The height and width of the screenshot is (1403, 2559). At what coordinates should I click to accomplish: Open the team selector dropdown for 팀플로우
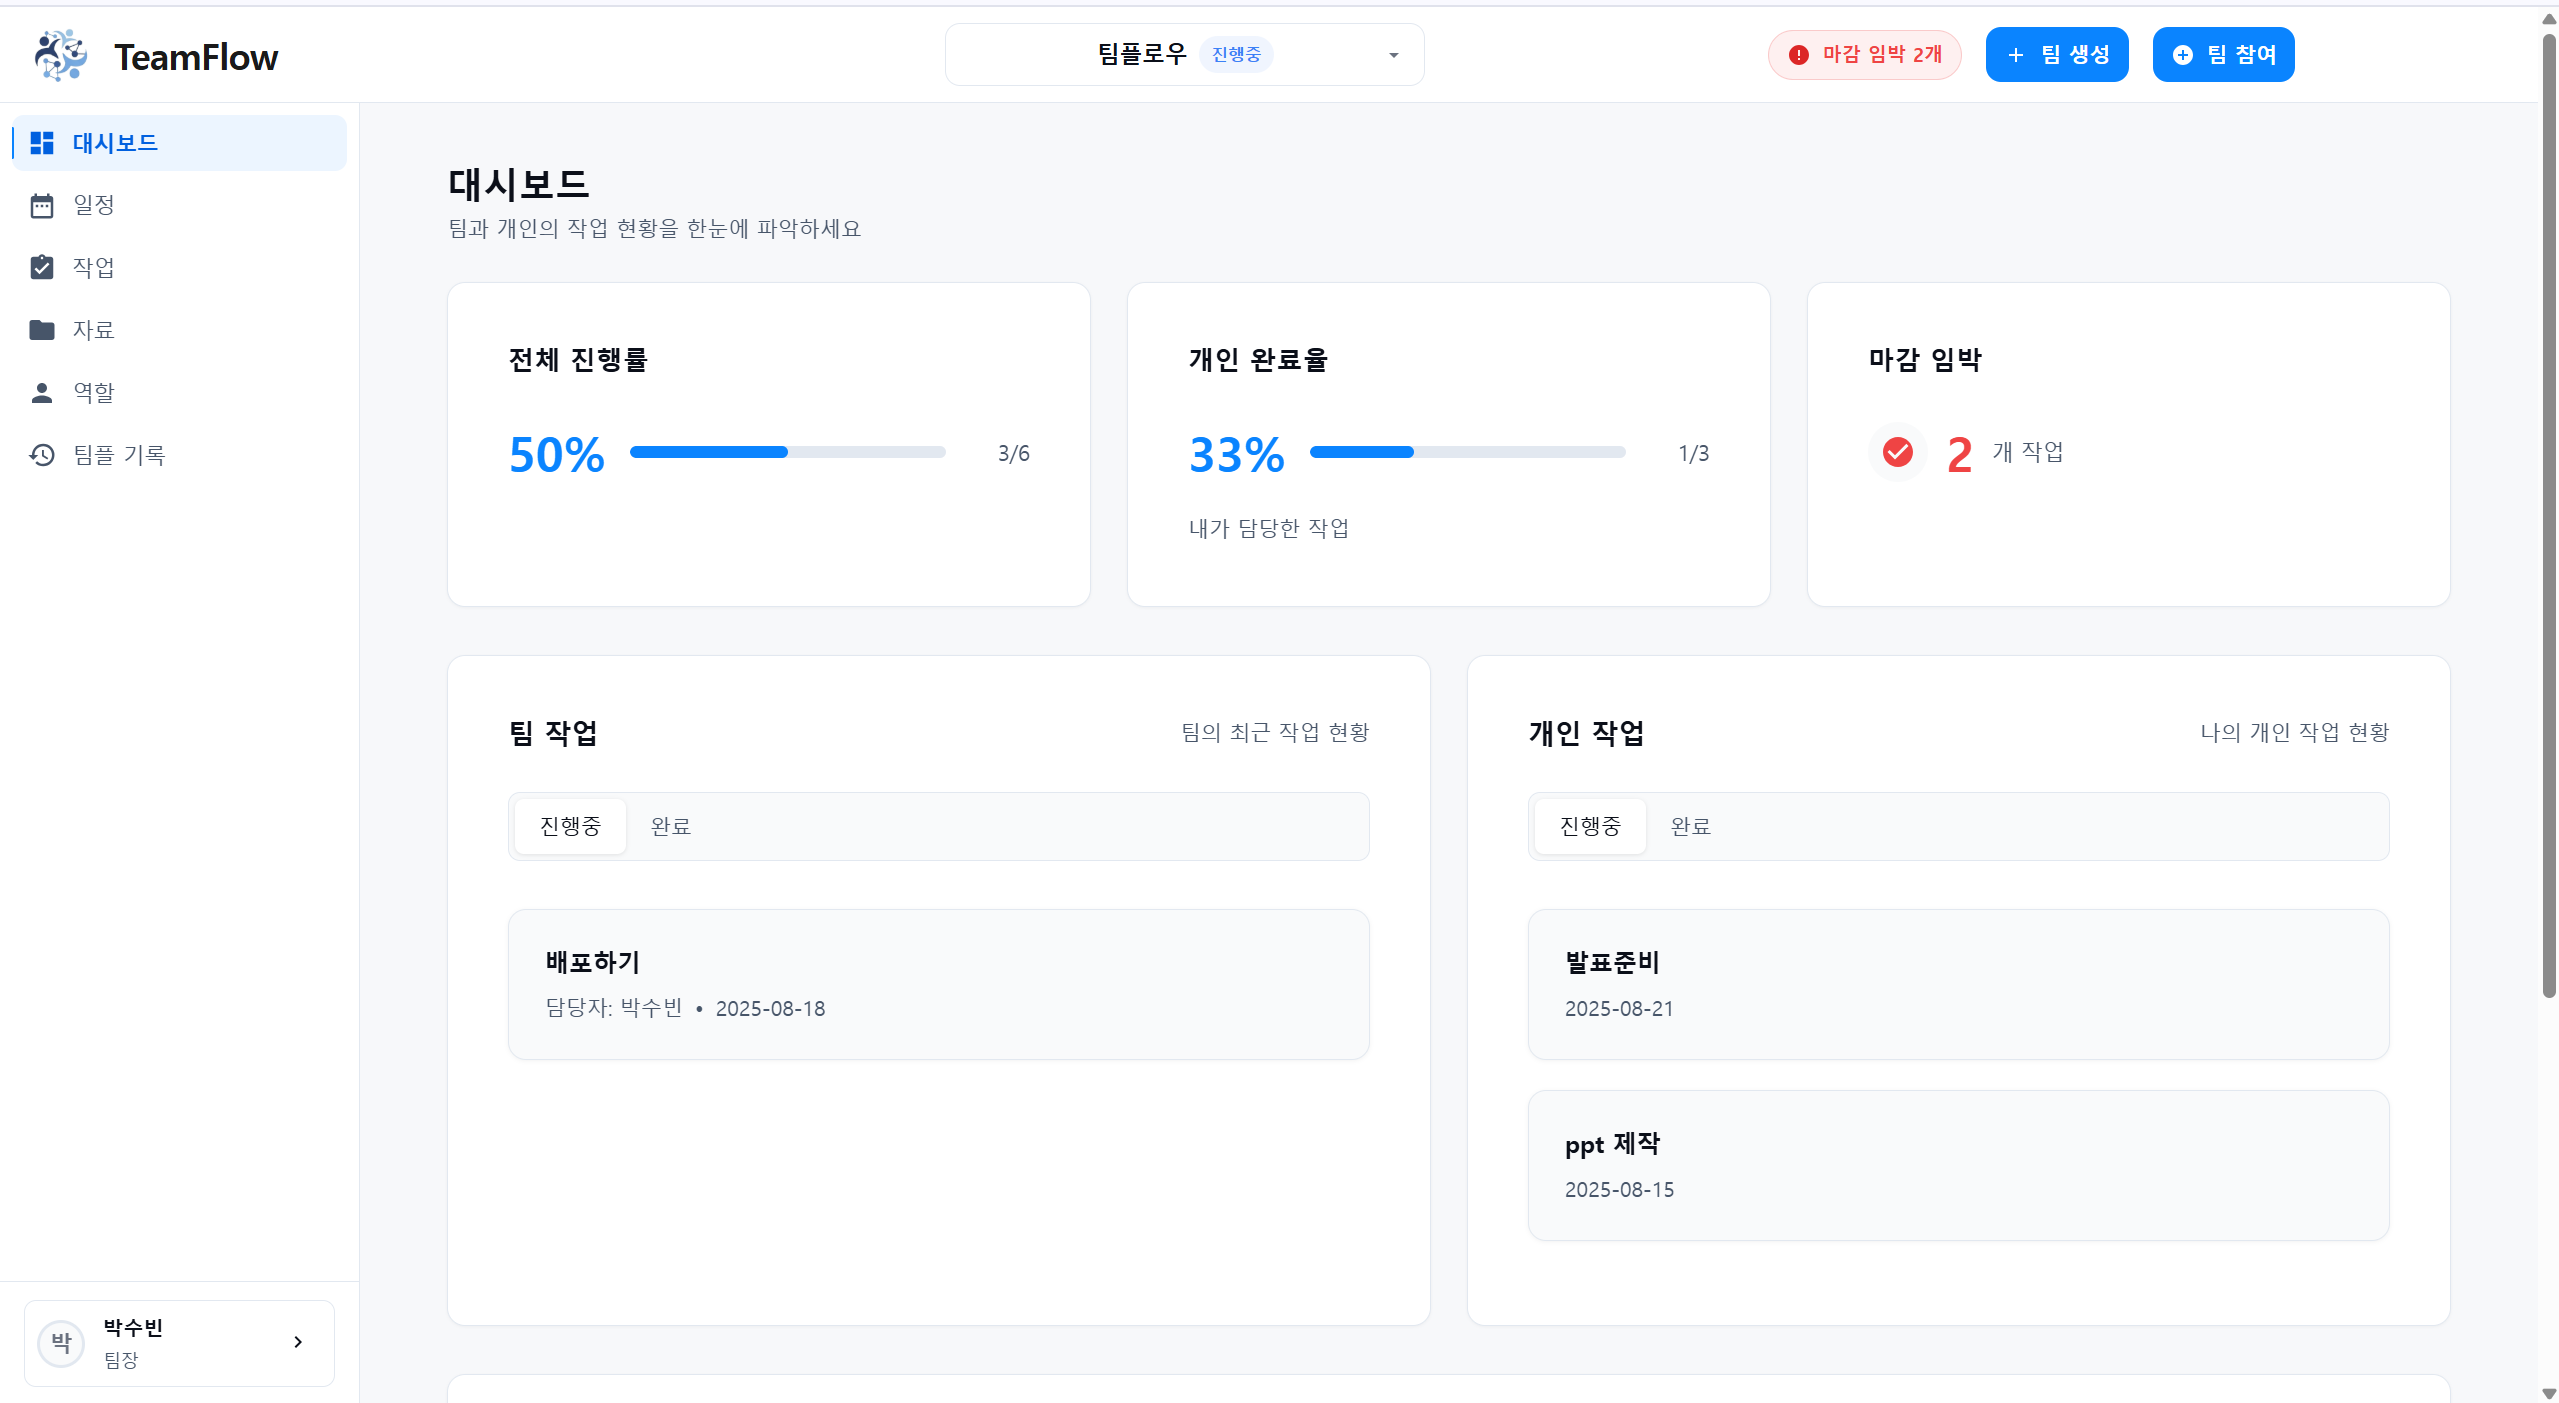click(1393, 55)
